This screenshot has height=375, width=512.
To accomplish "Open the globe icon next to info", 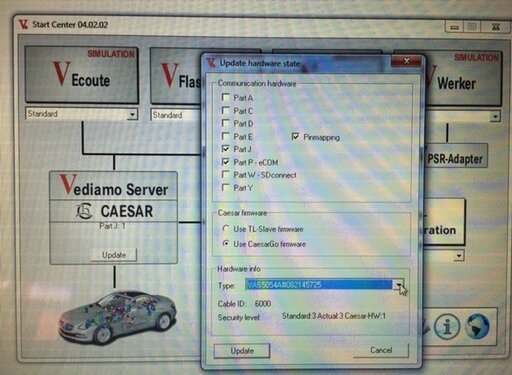I will click(x=477, y=326).
